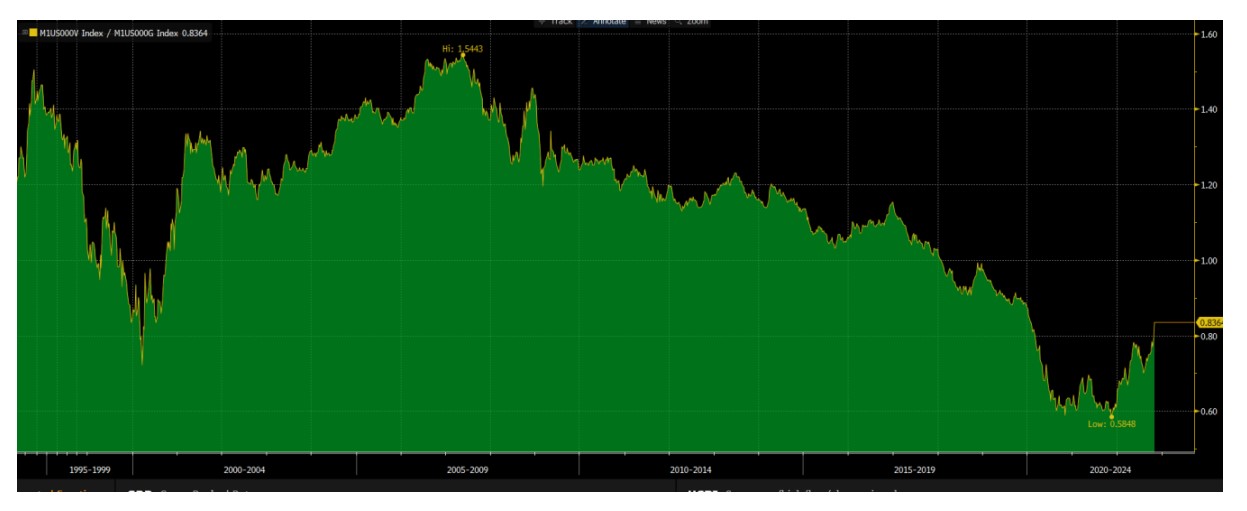This screenshot has height=511, width=1247.
Task: Select the 2000-2004 time axis segment
Action: [x=244, y=468]
